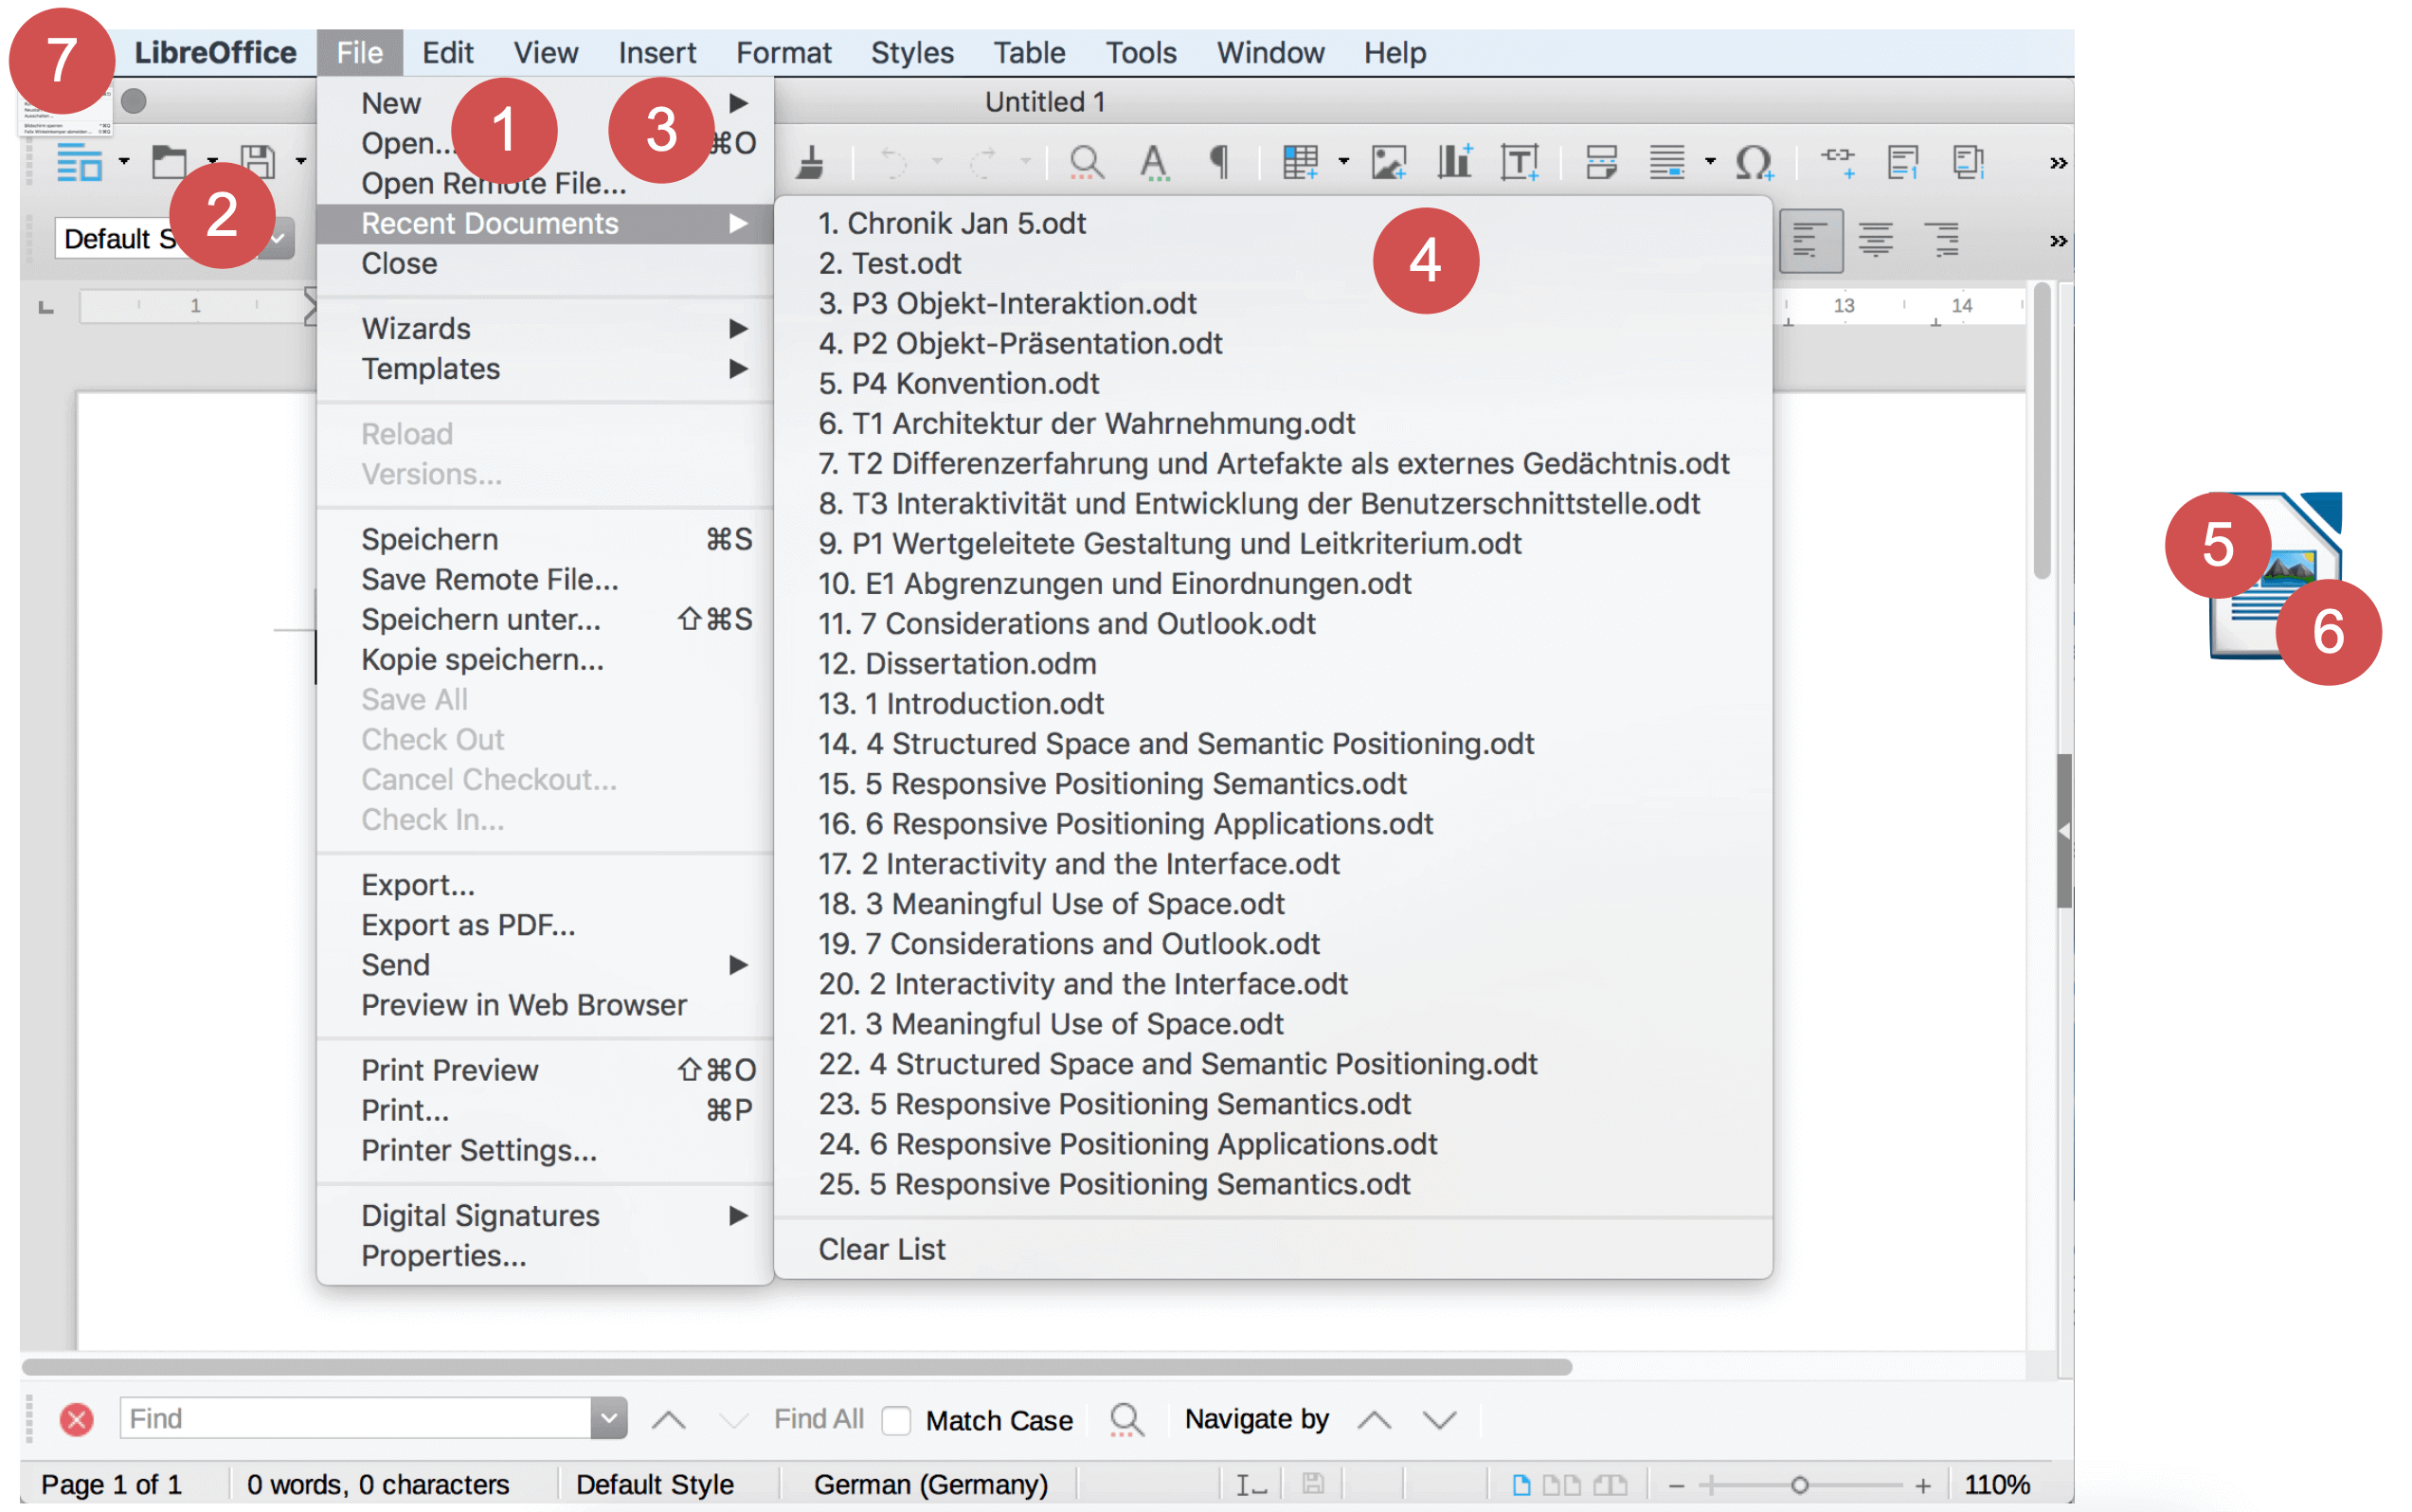Open the Tools menu

coord(1141,52)
